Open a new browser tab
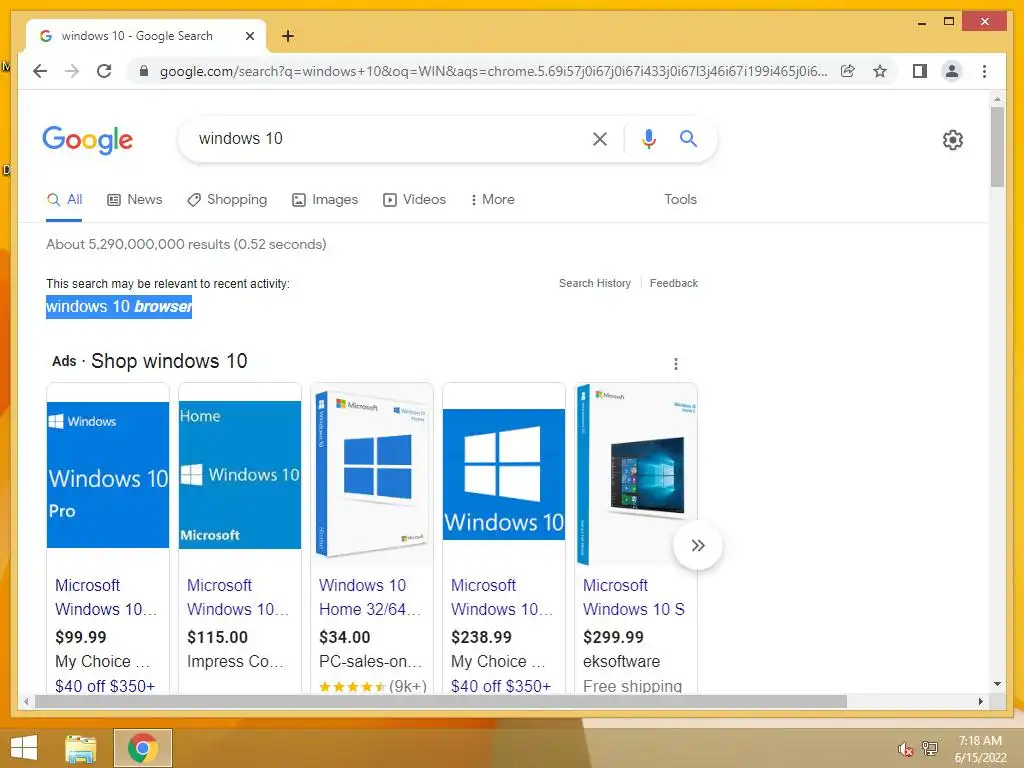 (x=288, y=36)
